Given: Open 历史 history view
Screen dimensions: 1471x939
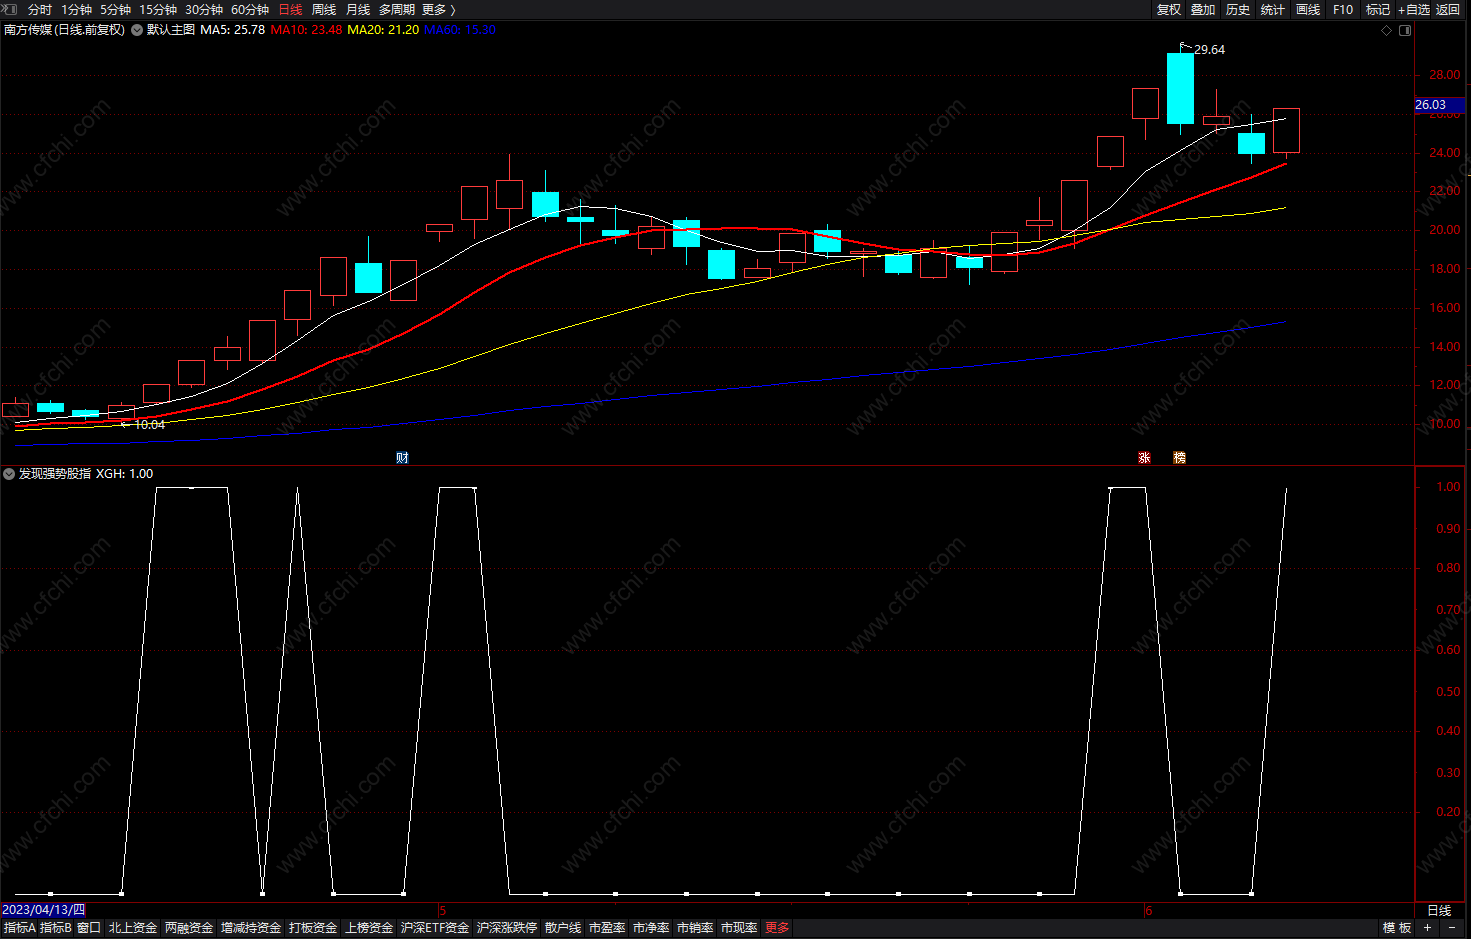Looking at the screenshot, I should pos(1238,10).
